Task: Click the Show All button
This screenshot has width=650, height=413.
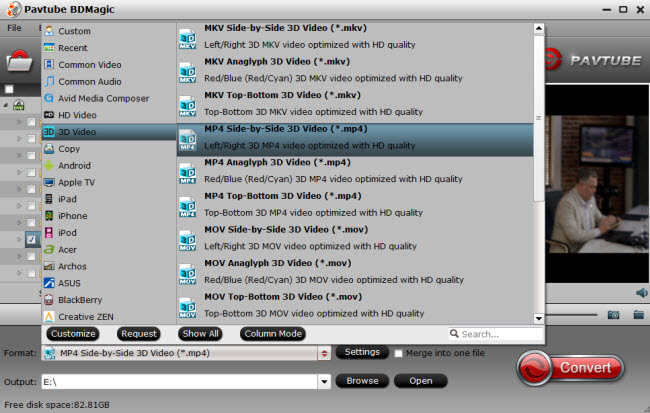Action: (x=200, y=334)
